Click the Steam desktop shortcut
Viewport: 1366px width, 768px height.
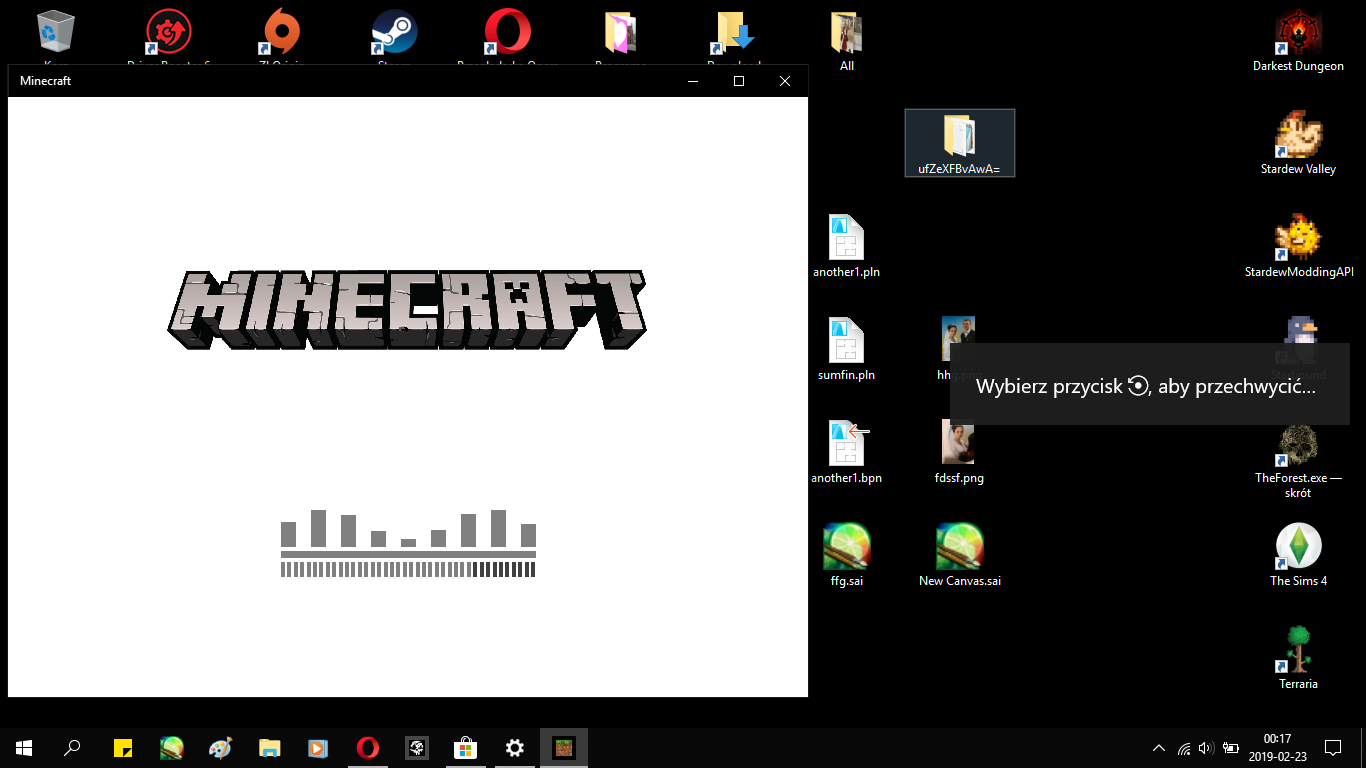tap(393, 33)
